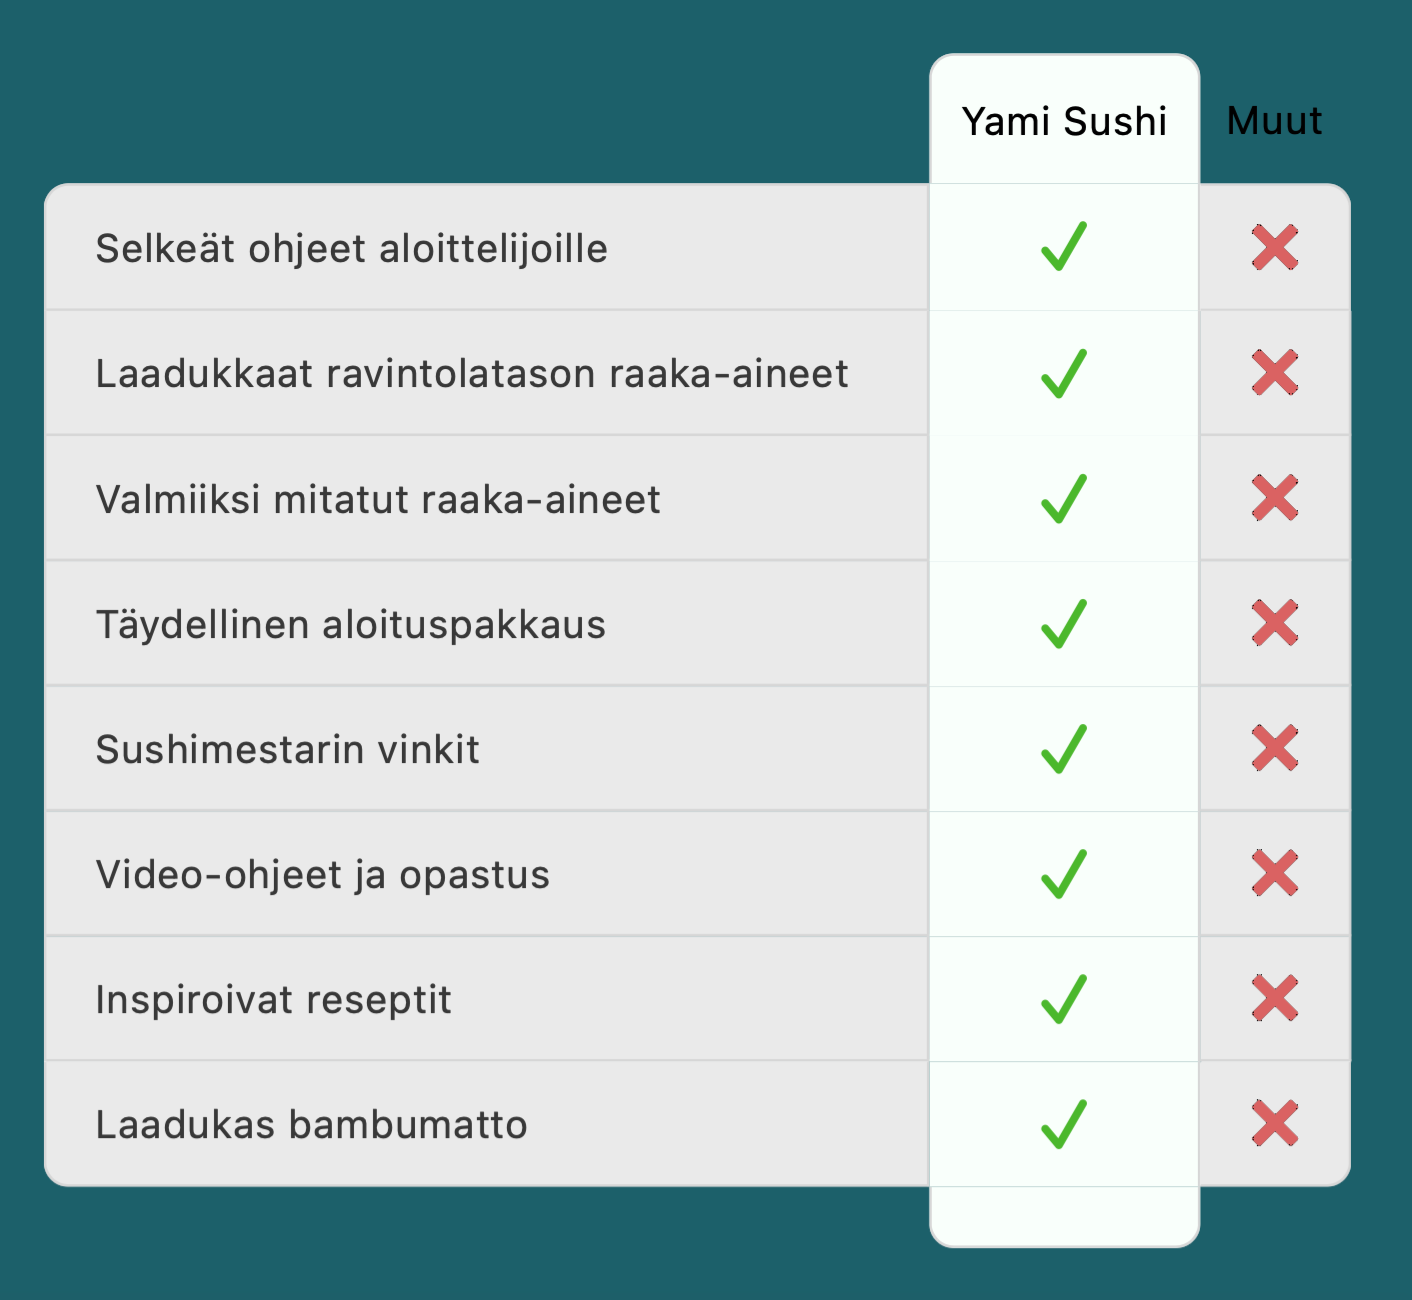Click the red cross for Selkeät ohjeet aloittelijoille
The width and height of the screenshot is (1412, 1300).
click(x=1275, y=247)
